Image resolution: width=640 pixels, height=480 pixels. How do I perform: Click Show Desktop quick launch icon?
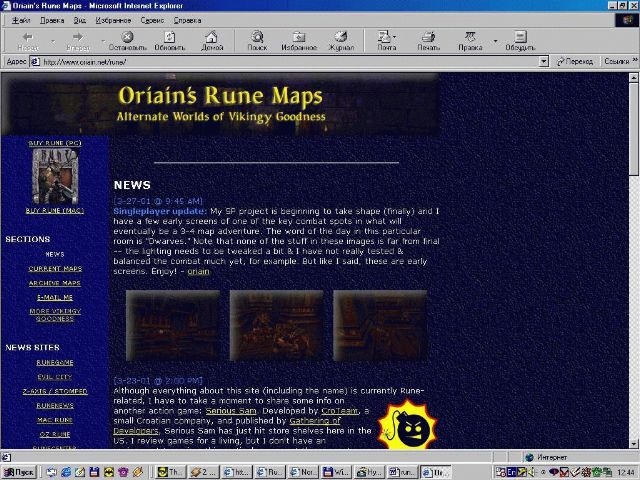click(51, 472)
